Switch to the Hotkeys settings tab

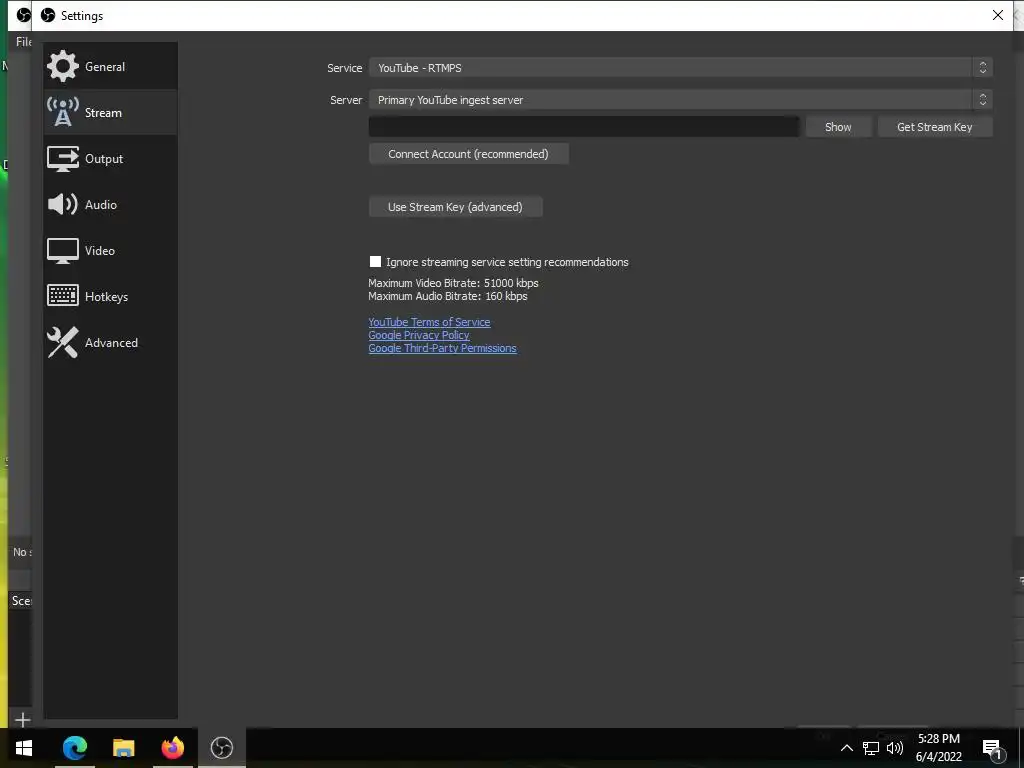(110, 296)
